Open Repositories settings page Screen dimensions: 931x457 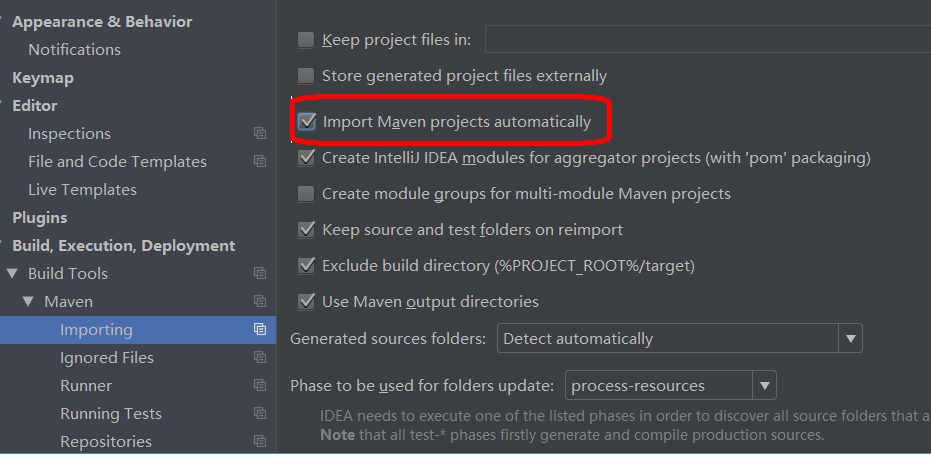click(106, 442)
